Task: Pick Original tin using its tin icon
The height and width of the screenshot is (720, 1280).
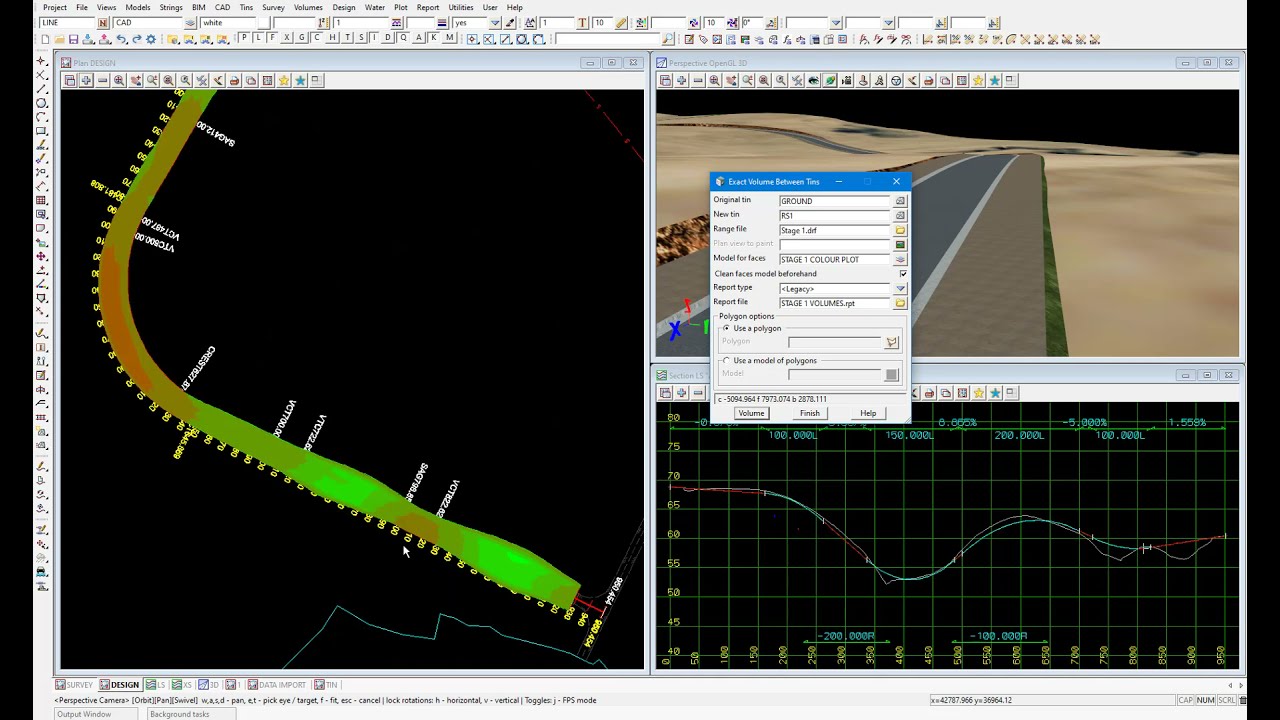Action: click(900, 201)
